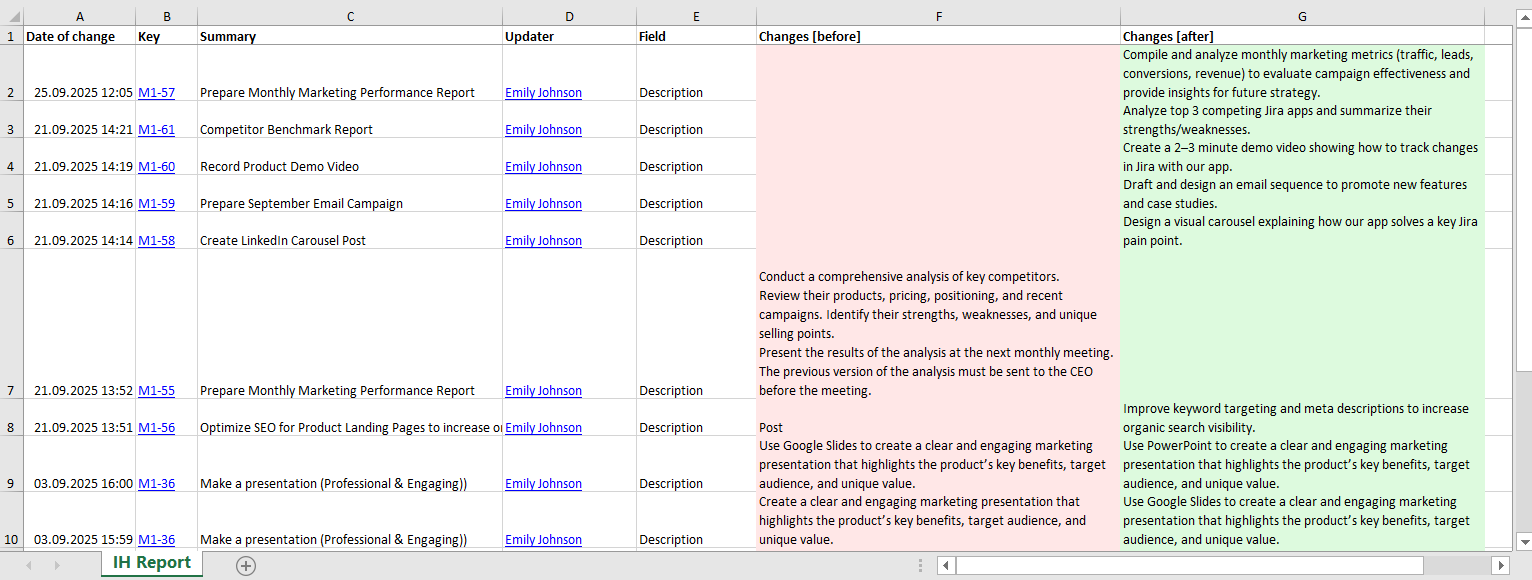Select row 7 by its row header
The width and height of the screenshot is (1532, 580).
tap(11, 391)
